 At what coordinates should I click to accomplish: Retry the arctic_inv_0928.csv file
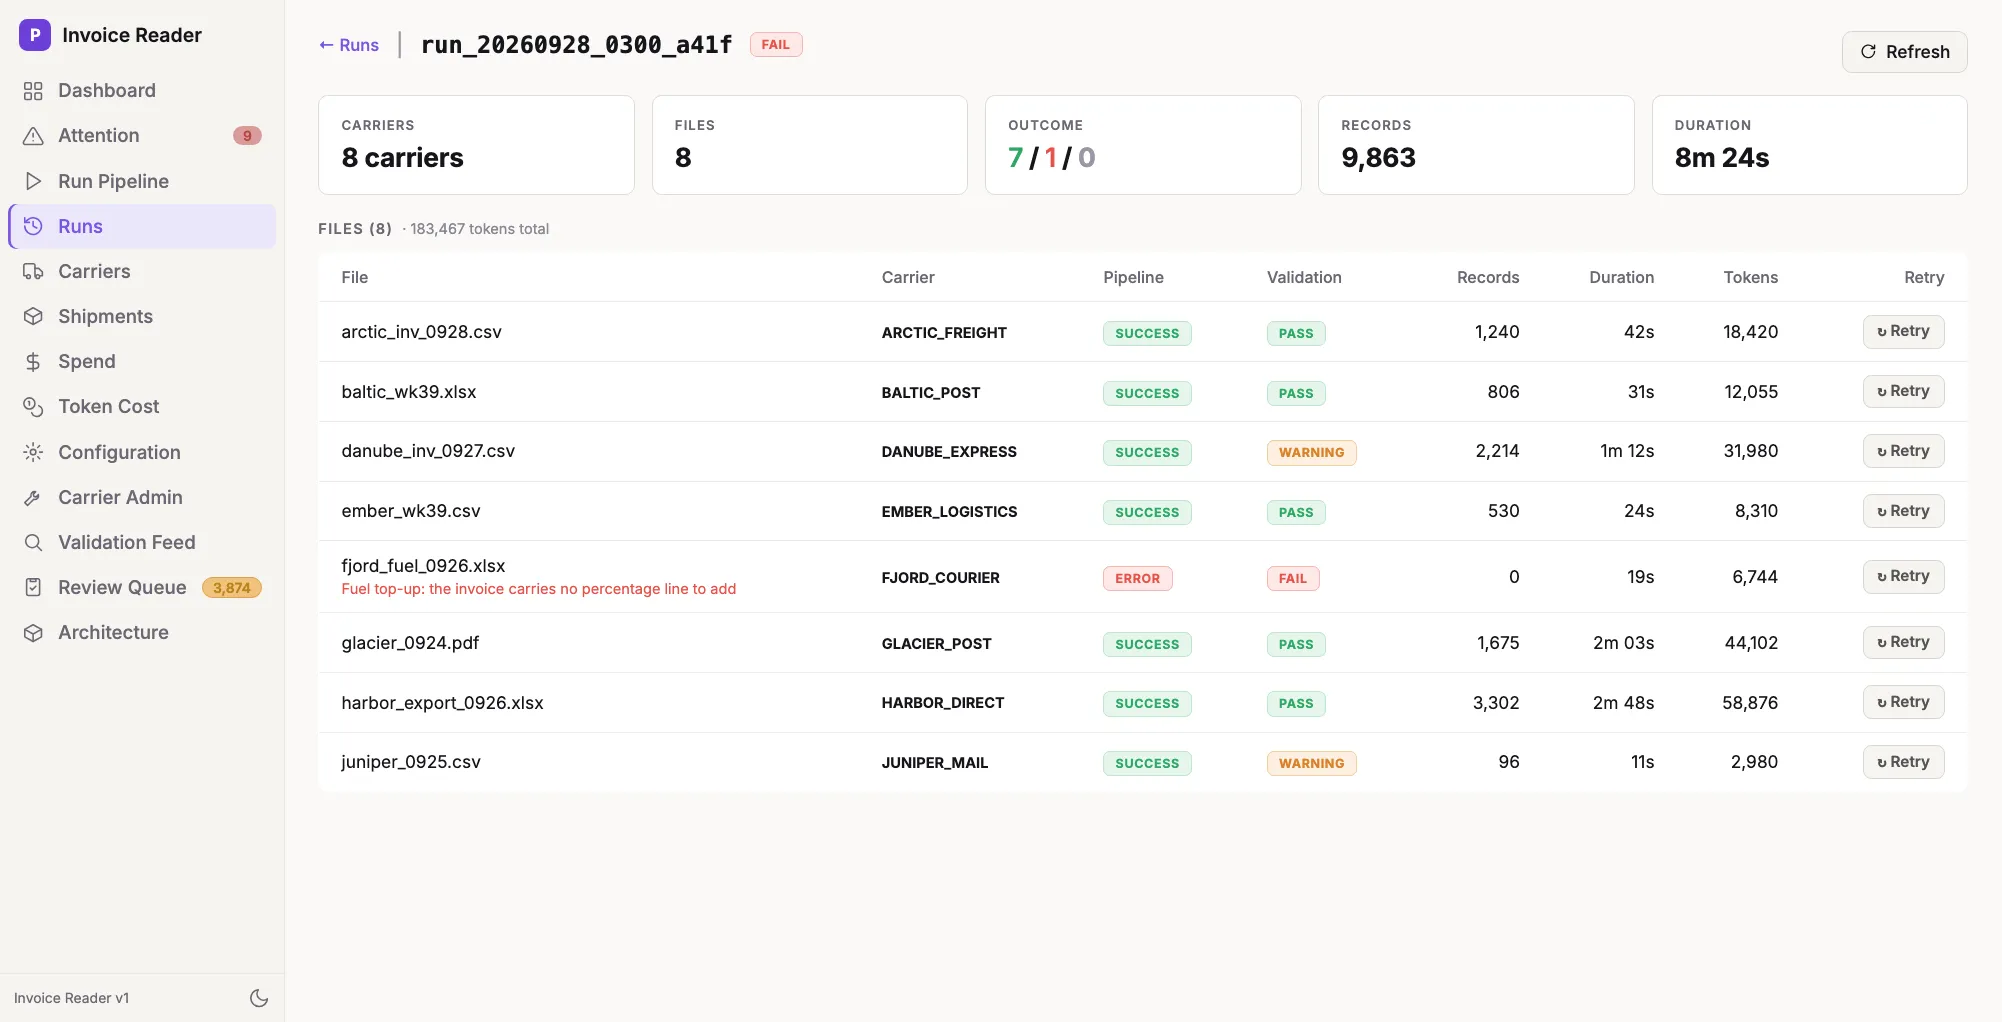1903,332
